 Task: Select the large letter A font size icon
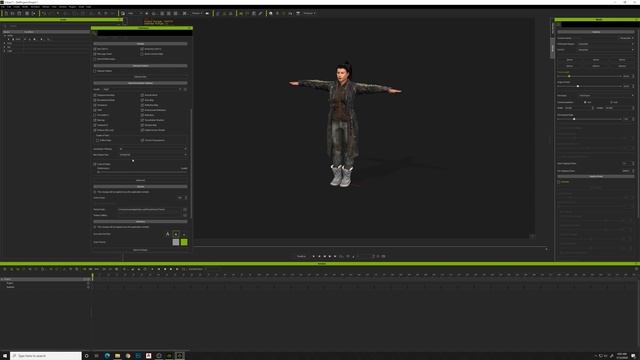(167, 234)
